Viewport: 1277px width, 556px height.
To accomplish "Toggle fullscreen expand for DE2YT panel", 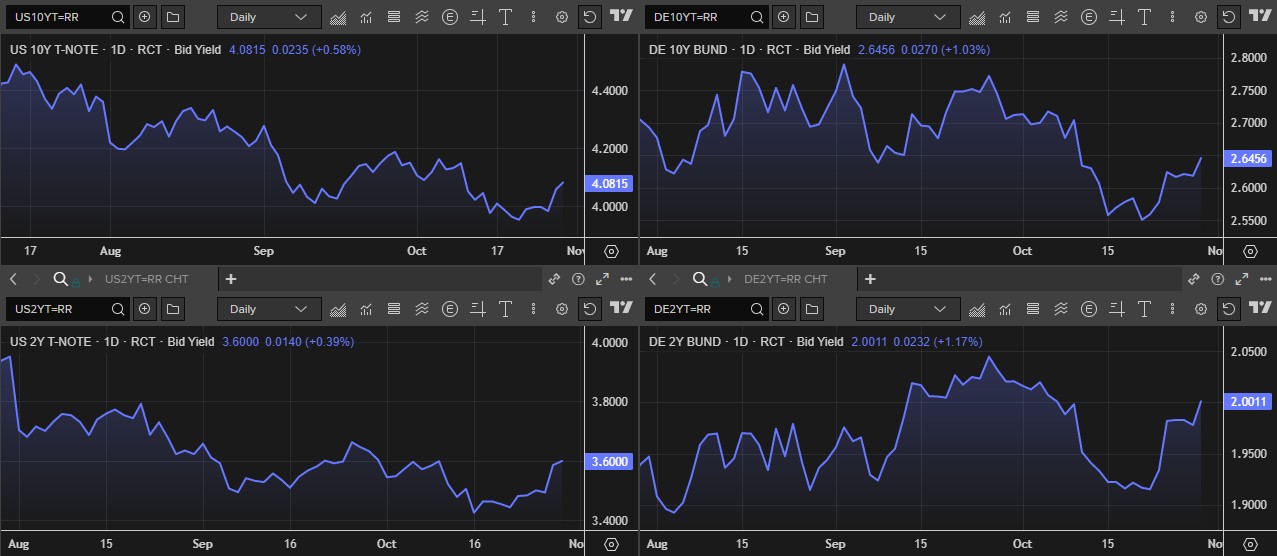I will coord(1241,279).
